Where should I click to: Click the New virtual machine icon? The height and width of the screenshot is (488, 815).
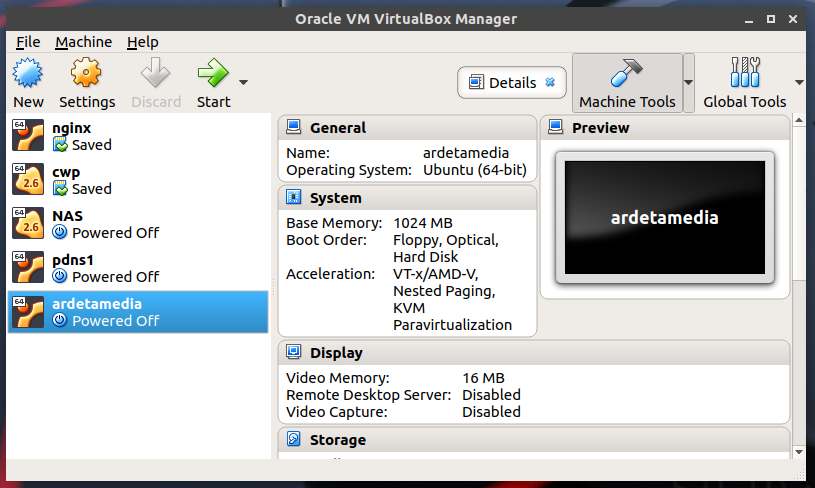click(x=28, y=73)
